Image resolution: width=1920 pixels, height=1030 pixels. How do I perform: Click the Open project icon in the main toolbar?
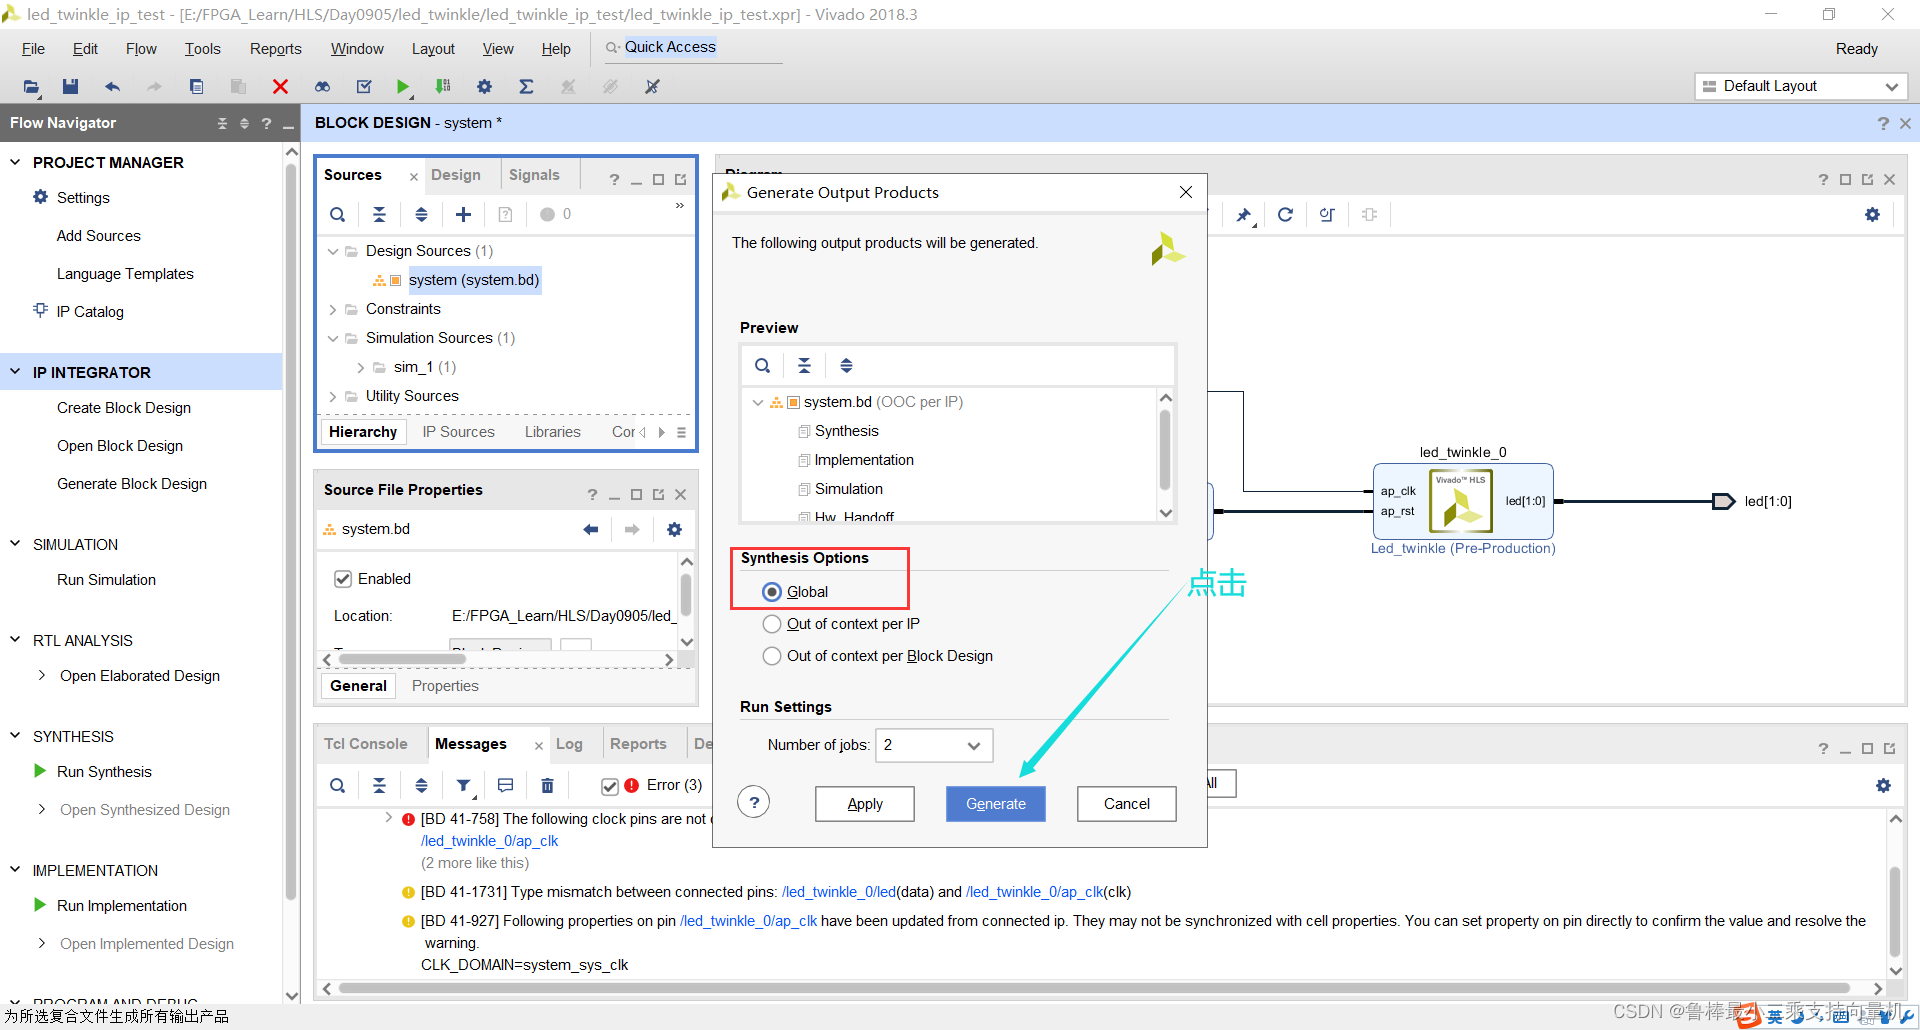pyautogui.click(x=31, y=87)
